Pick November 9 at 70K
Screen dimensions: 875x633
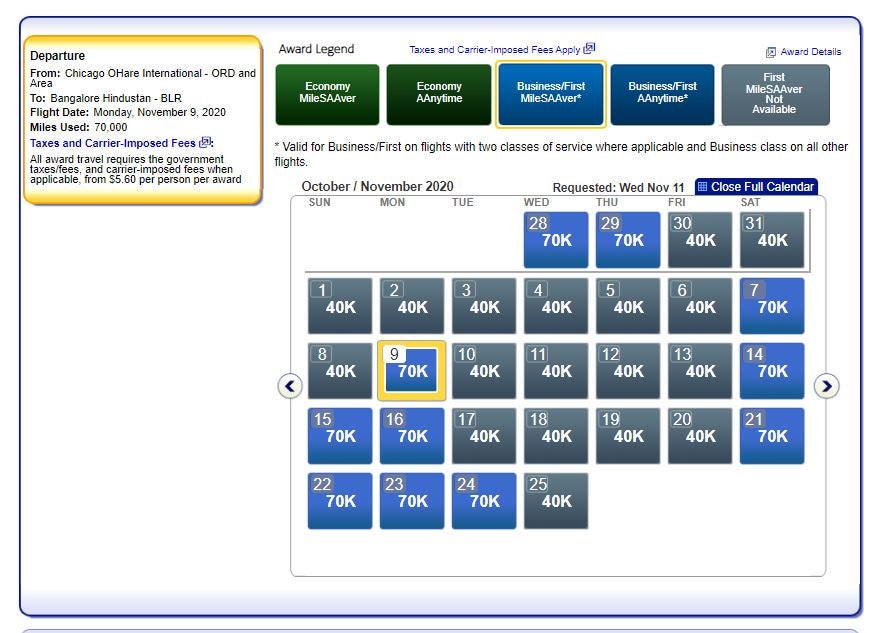412,370
